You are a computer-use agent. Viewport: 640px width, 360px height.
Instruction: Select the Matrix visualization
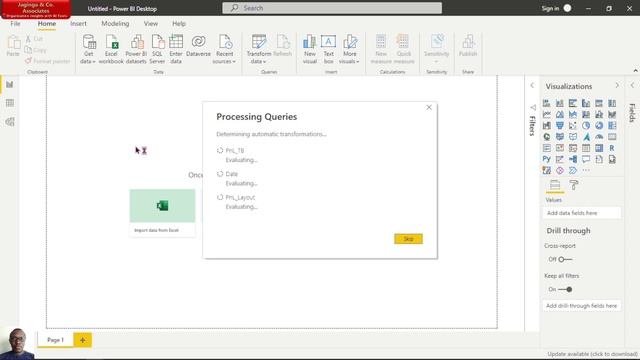(599, 148)
